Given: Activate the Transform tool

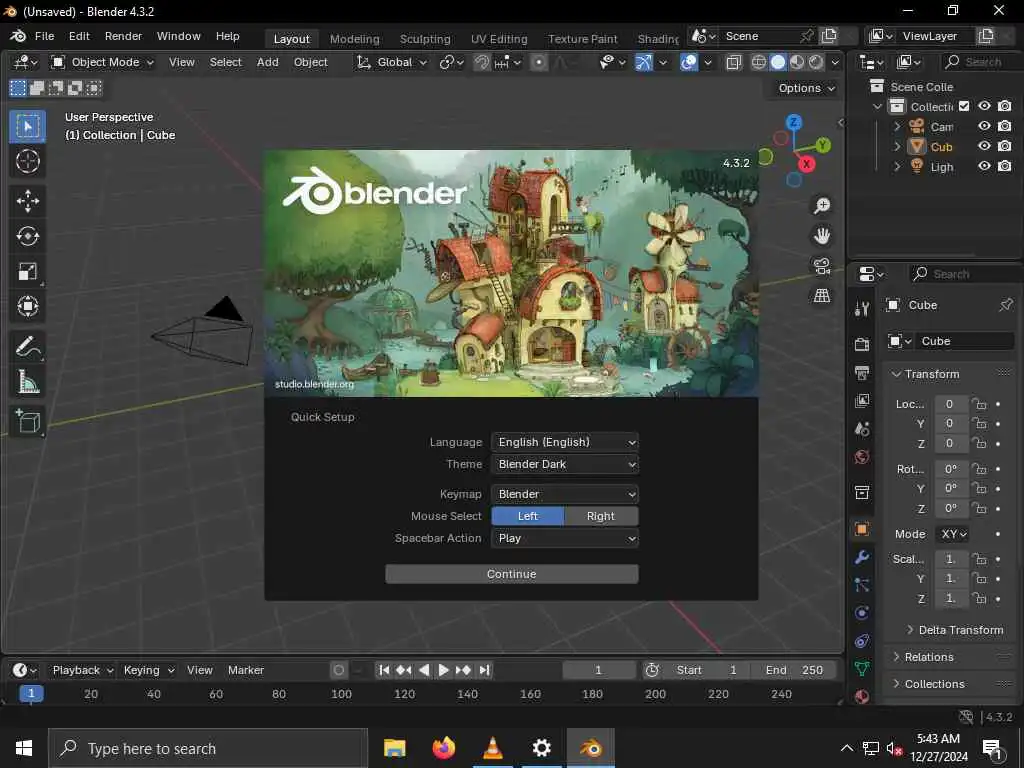Looking at the screenshot, I should coord(27,306).
